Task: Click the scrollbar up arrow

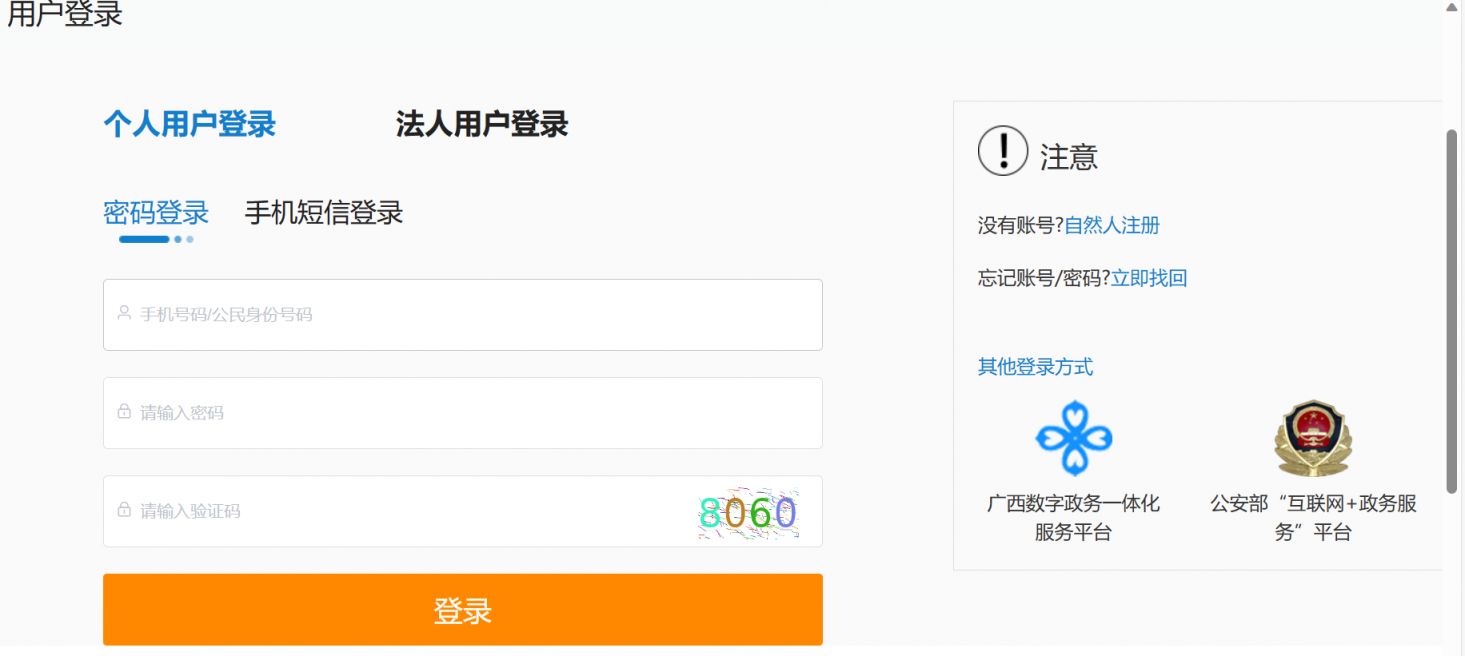Action: [1452, 8]
